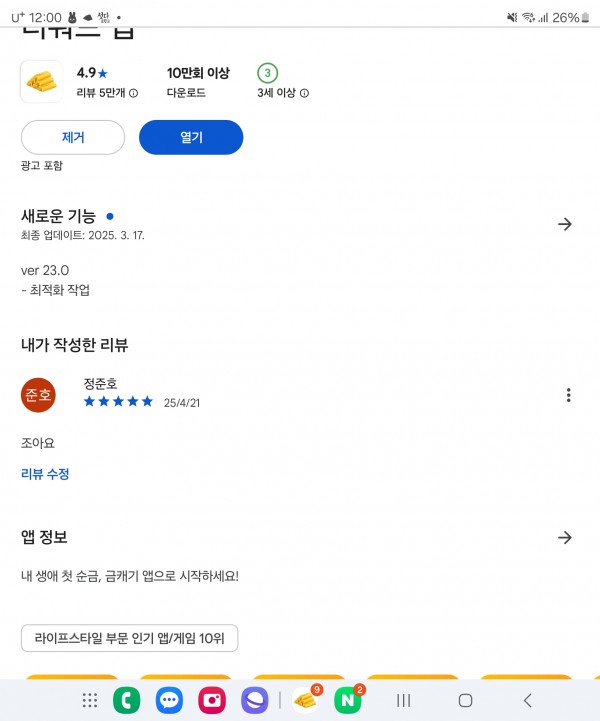Open the app drawer grid icon

90,700
